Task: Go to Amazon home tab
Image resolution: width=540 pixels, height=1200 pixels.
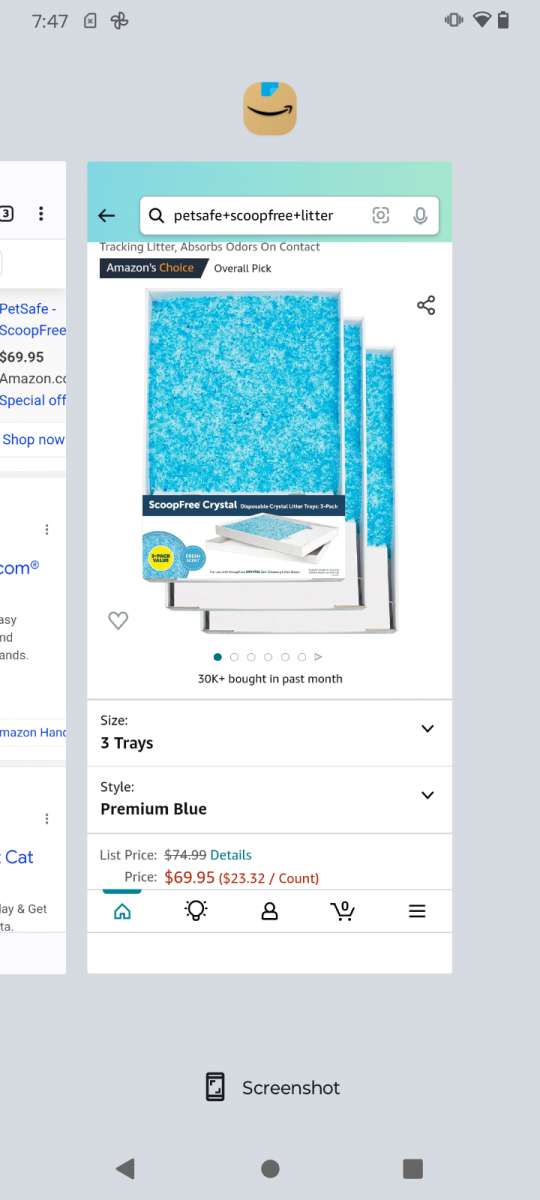Action: pos(122,911)
